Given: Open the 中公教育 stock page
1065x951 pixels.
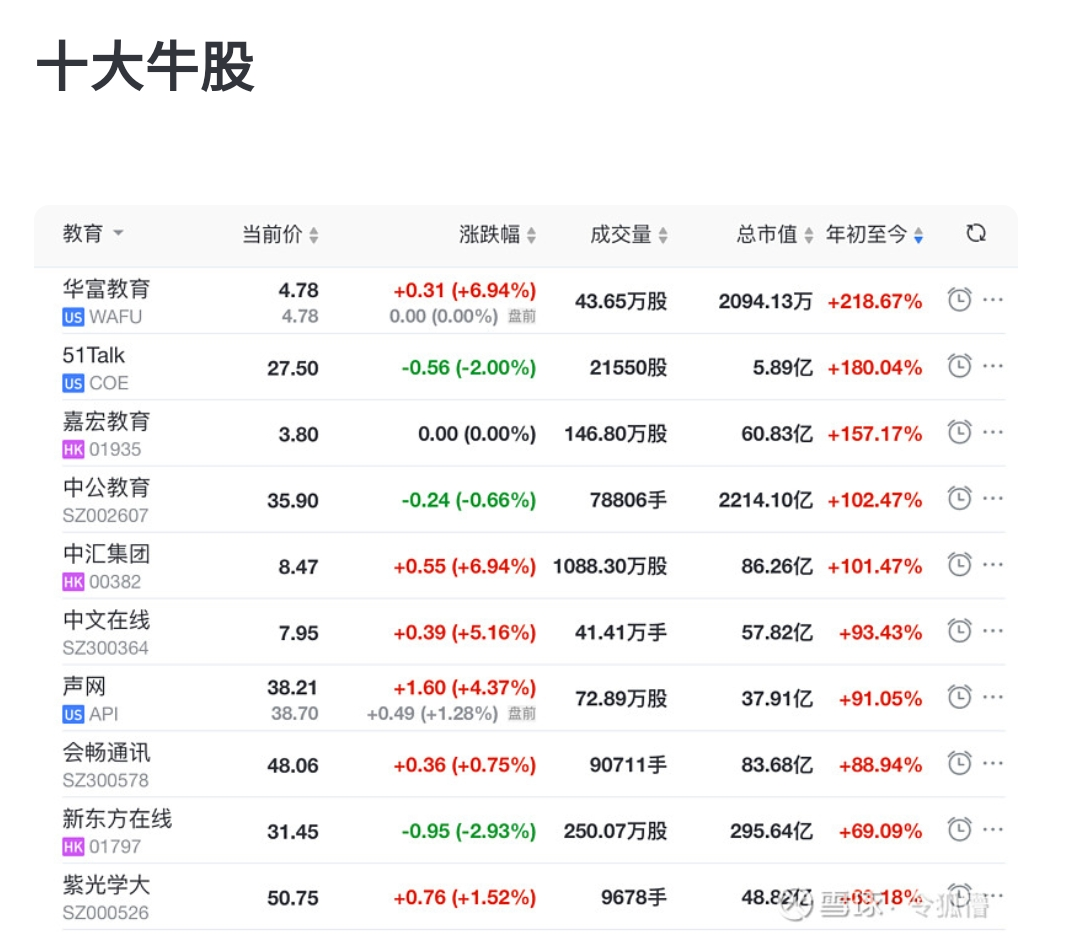Looking at the screenshot, I should [106, 488].
